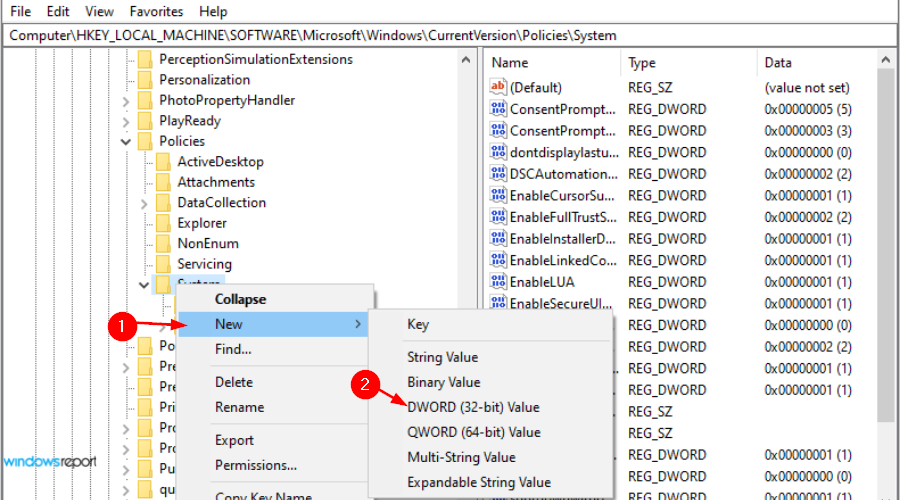
Task: Expand the PlayReady key
Action: 126,122
